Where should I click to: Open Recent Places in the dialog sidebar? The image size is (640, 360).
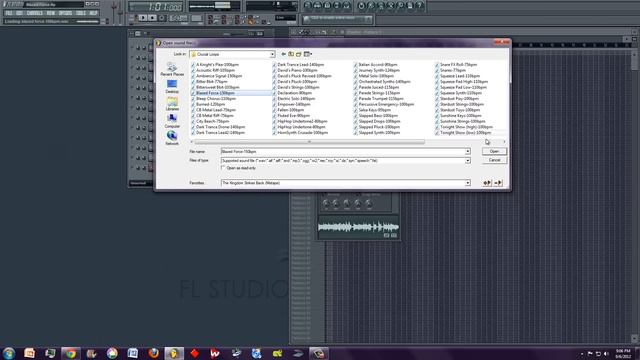pyautogui.click(x=172, y=69)
